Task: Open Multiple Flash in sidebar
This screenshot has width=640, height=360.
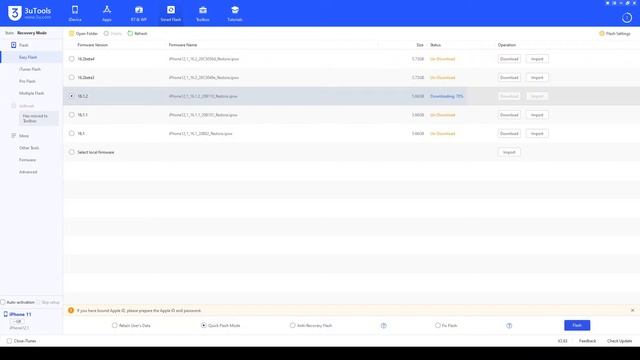Action: click(x=31, y=93)
